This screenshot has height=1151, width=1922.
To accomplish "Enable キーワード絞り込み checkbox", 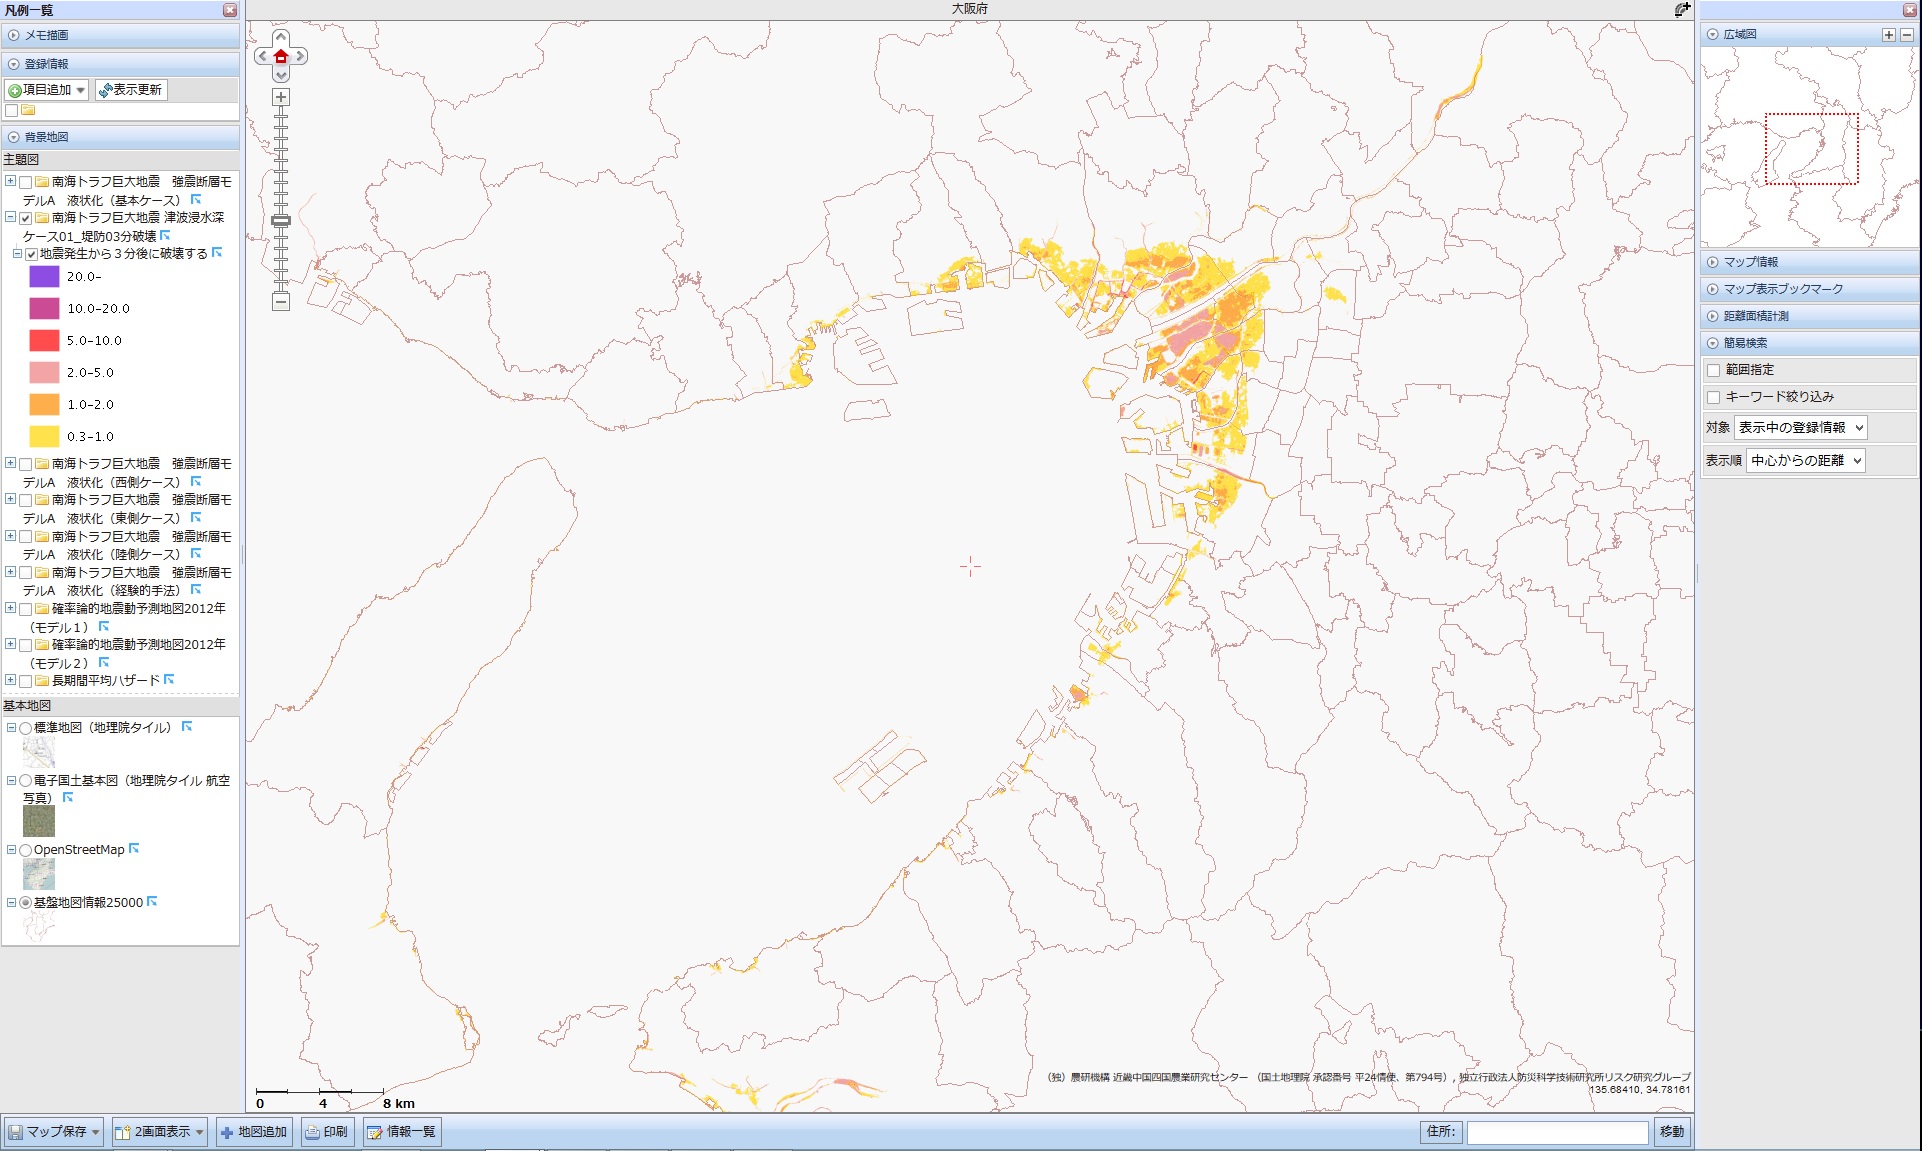I will coord(1714,397).
